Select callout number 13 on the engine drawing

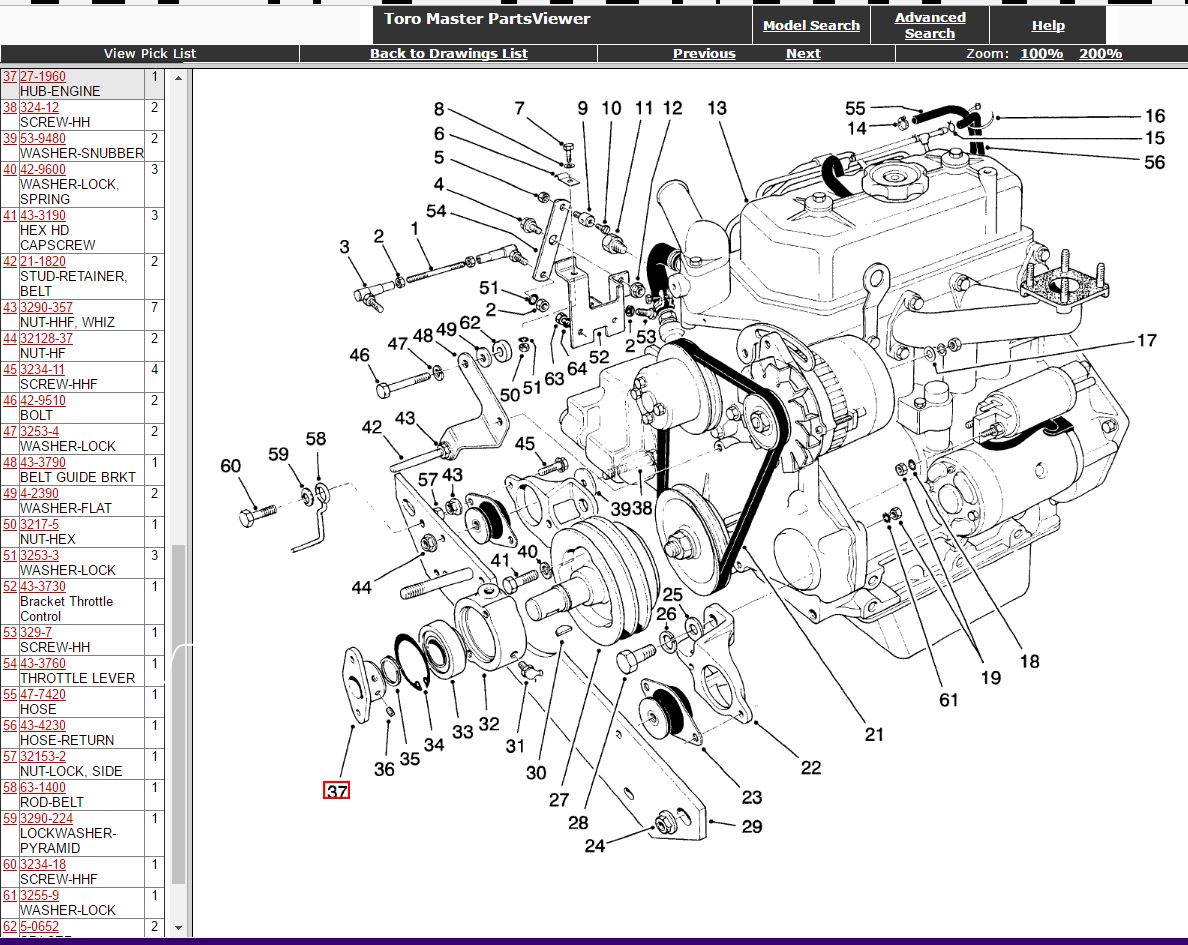click(716, 108)
